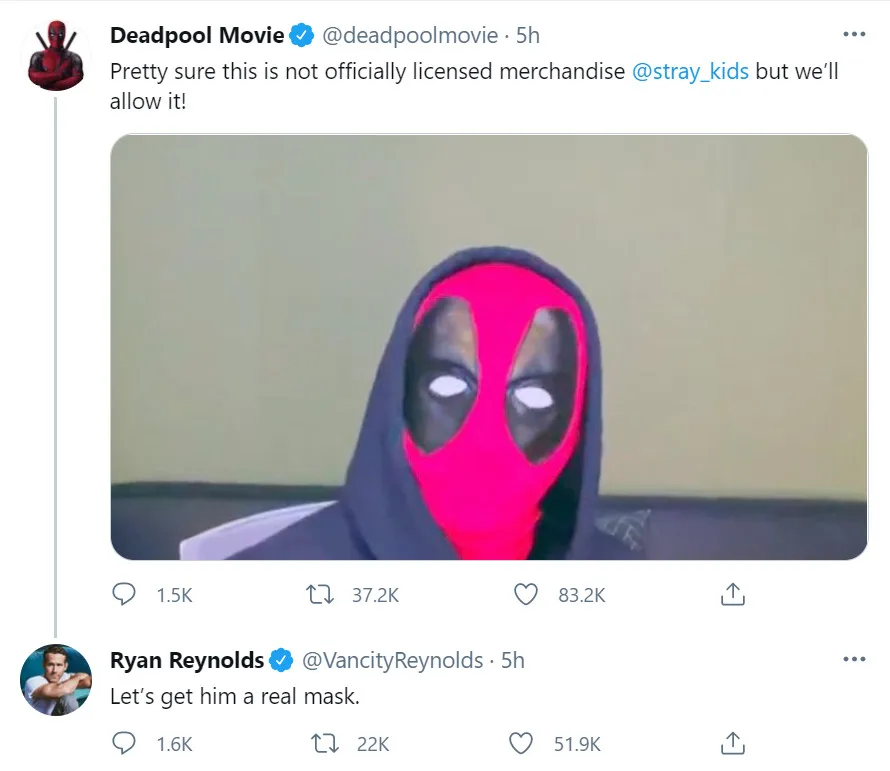Like Ryan Reynolds' reply
Screen dimensions: 890x771
tap(521, 743)
